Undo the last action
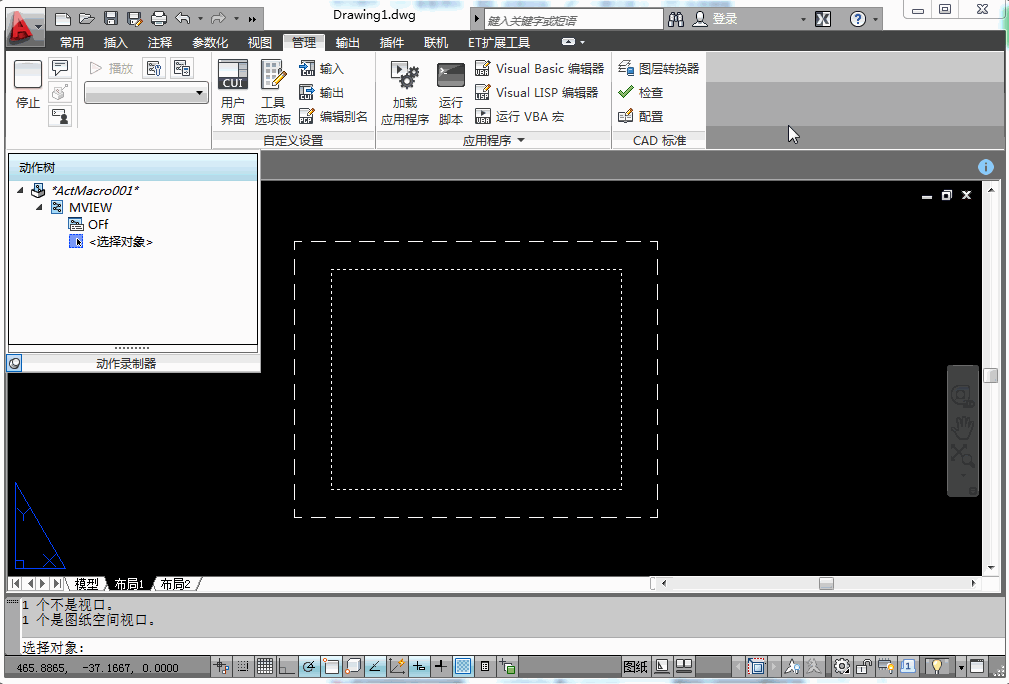 (x=183, y=19)
